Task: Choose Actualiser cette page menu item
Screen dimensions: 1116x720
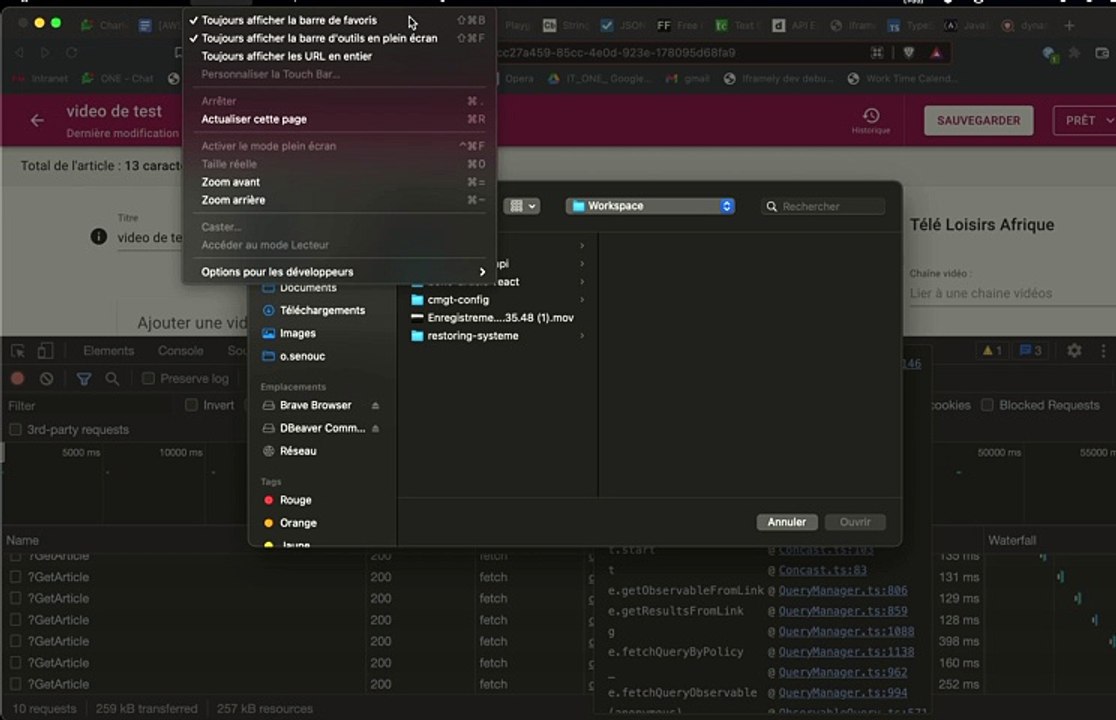Action: (x=338, y=119)
